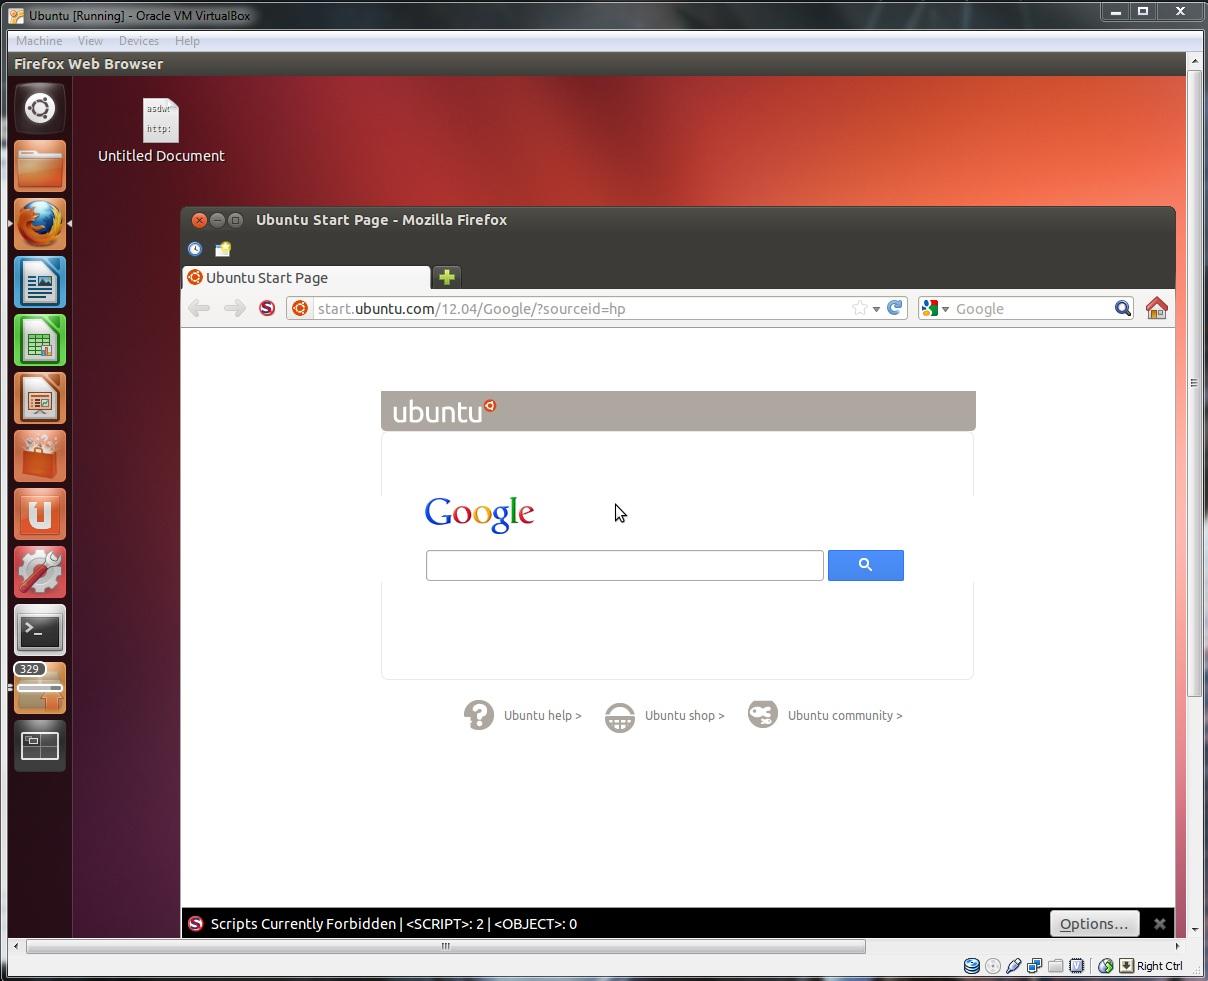The image size is (1208, 981).
Task: Open the Ubuntu Dash home launcher
Action: click(x=40, y=108)
